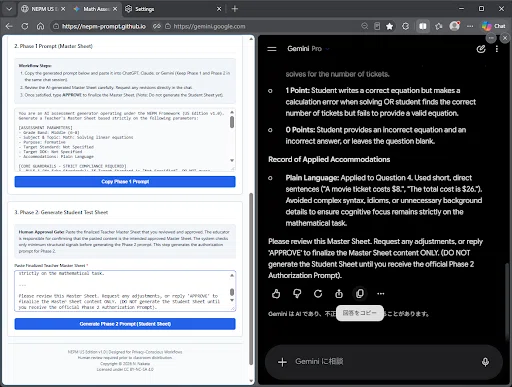
Task: Click Copy Phase 1 Prompt button
Action: click(x=125, y=182)
